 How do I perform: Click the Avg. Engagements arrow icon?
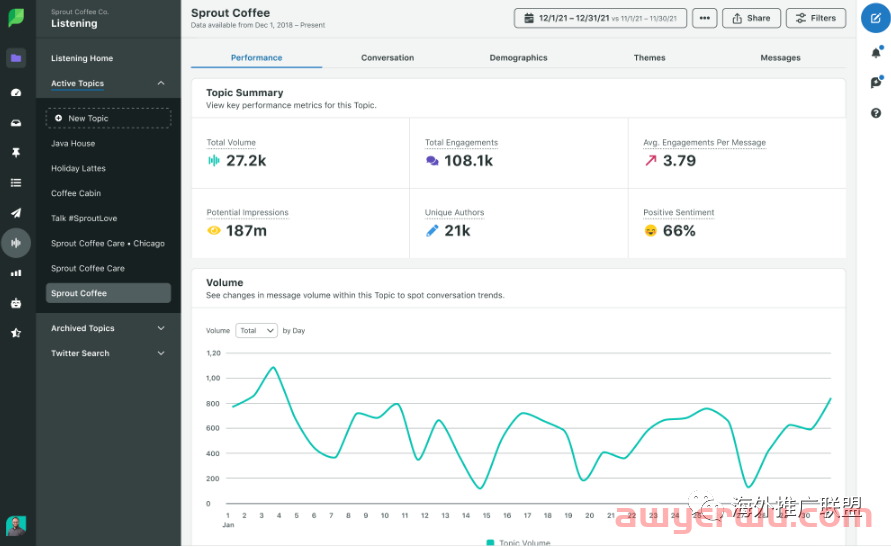(x=651, y=161)
